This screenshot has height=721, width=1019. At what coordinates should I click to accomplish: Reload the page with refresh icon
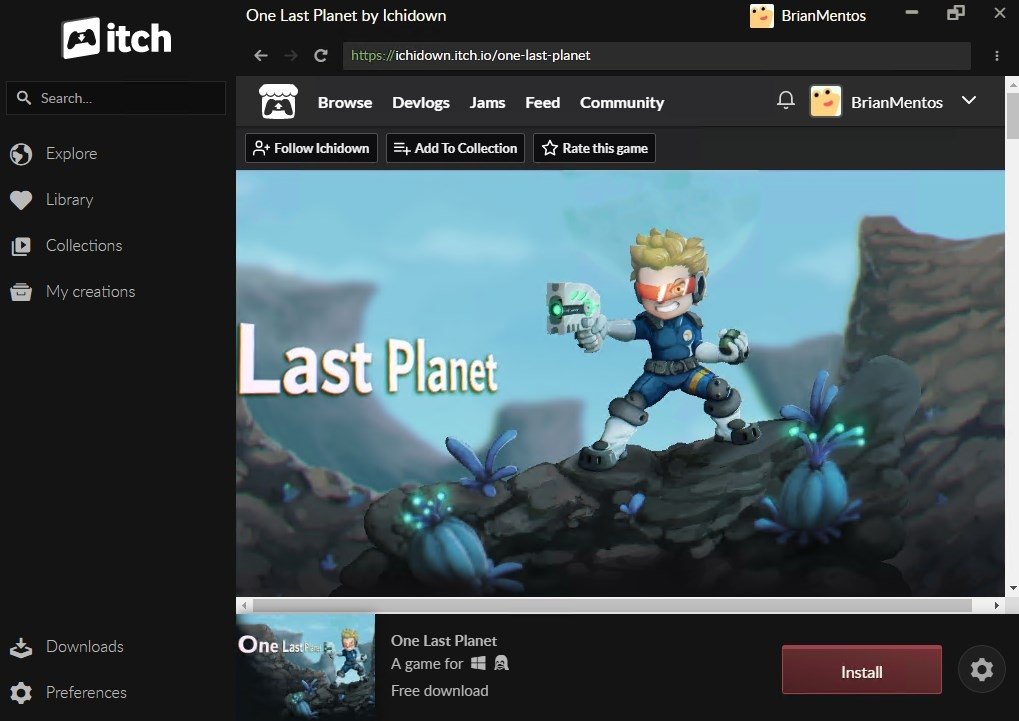click(x=321, y=56)
